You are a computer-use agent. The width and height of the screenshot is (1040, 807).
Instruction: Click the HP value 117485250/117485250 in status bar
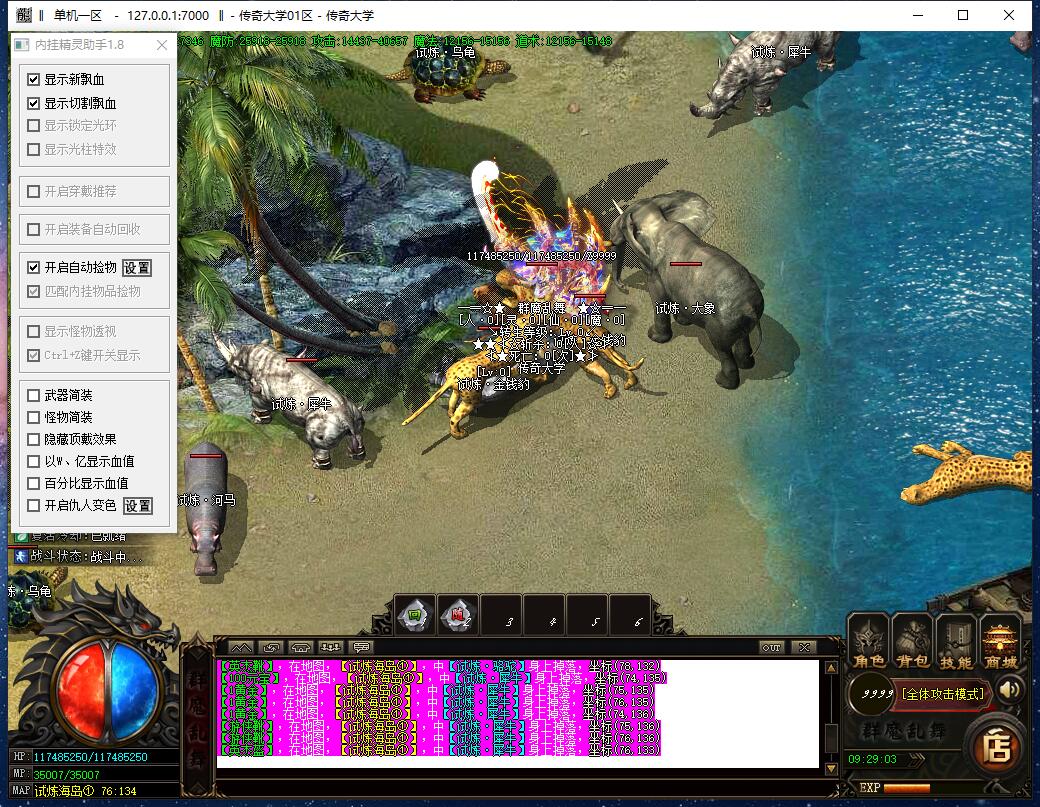90,757
